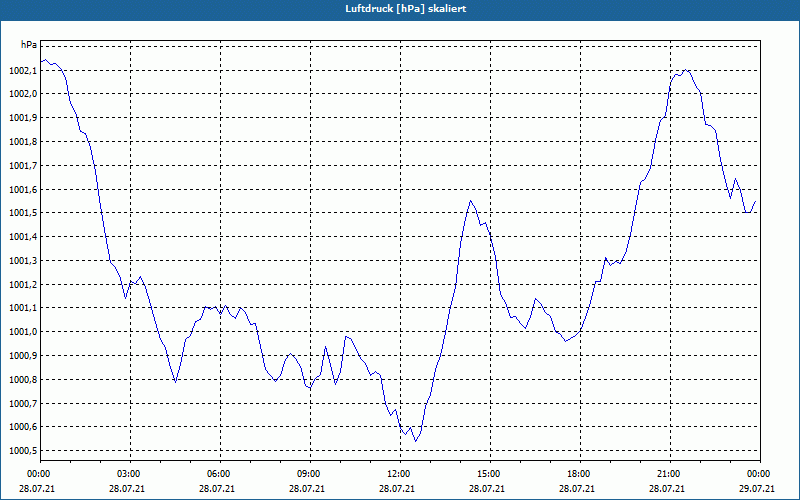Screen dimensions: 800x500
Task: Click the y-axis label 1001,8
Action: (23, 142)
